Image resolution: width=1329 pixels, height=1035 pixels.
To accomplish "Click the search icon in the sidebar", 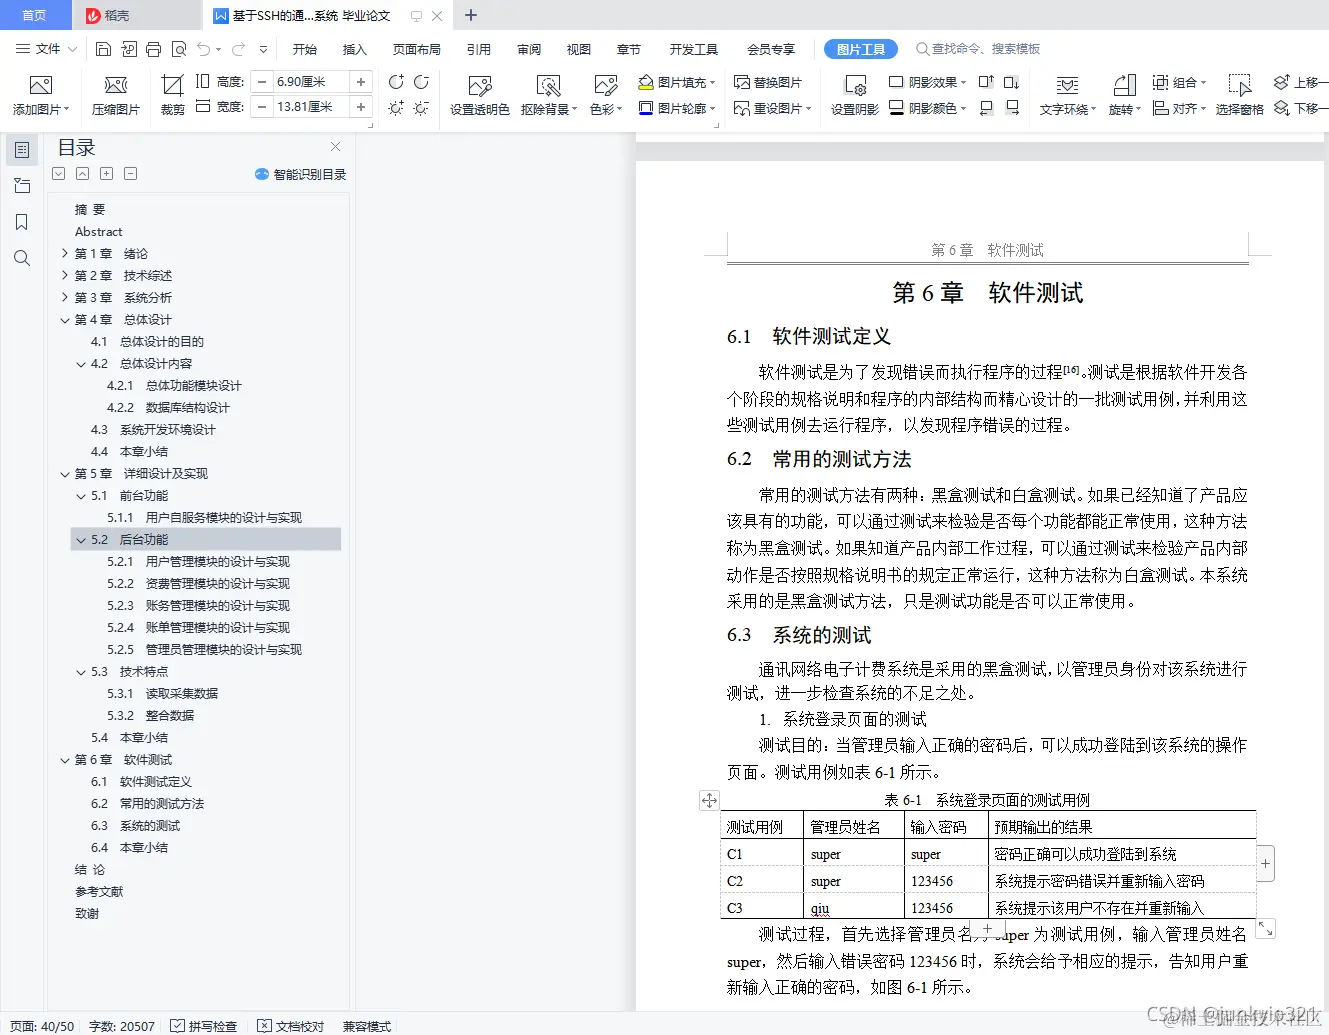I will (x=21, y=257).
